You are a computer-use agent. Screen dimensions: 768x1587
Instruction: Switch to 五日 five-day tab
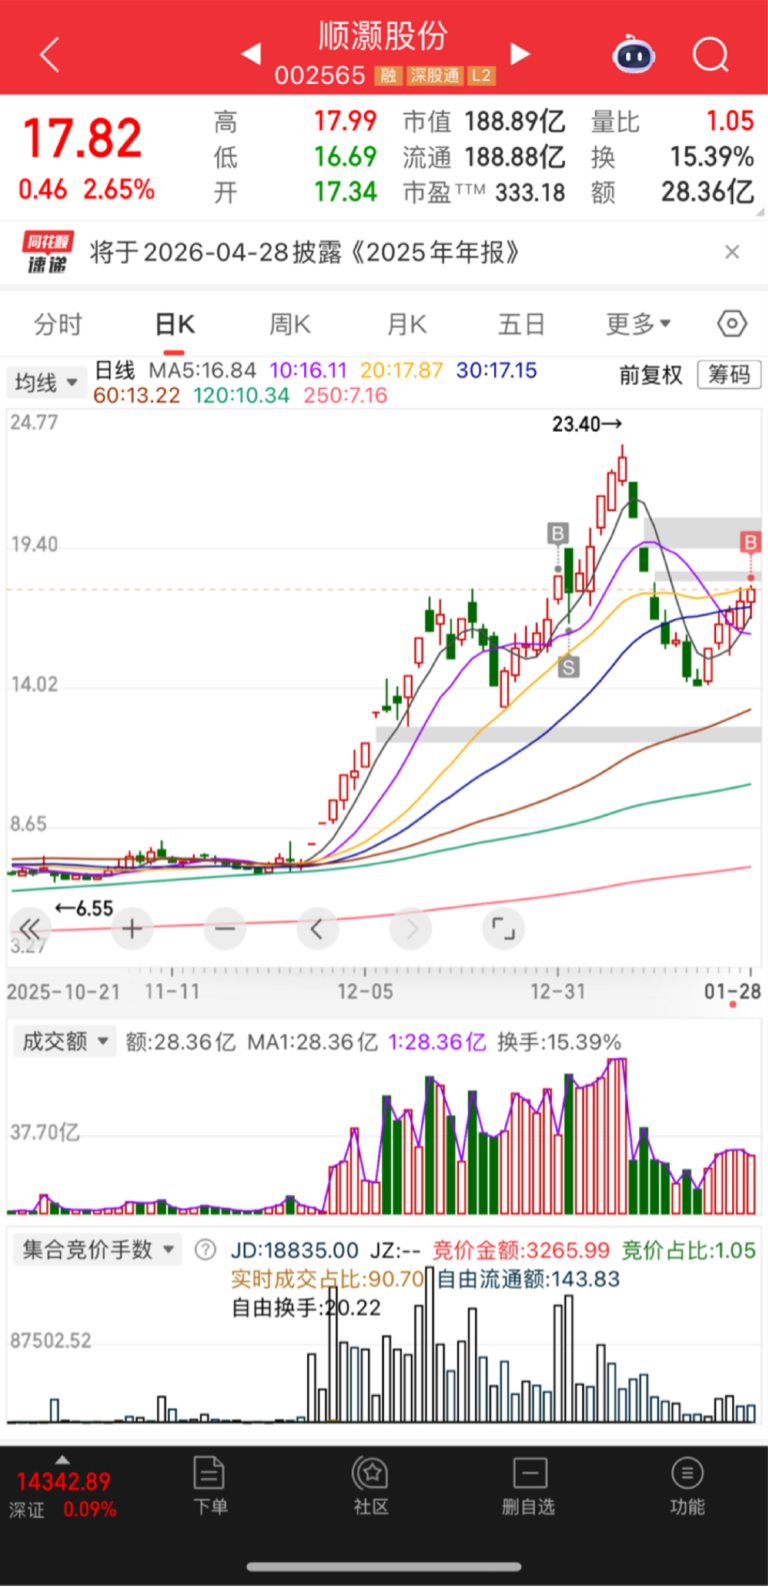[522, 324]
